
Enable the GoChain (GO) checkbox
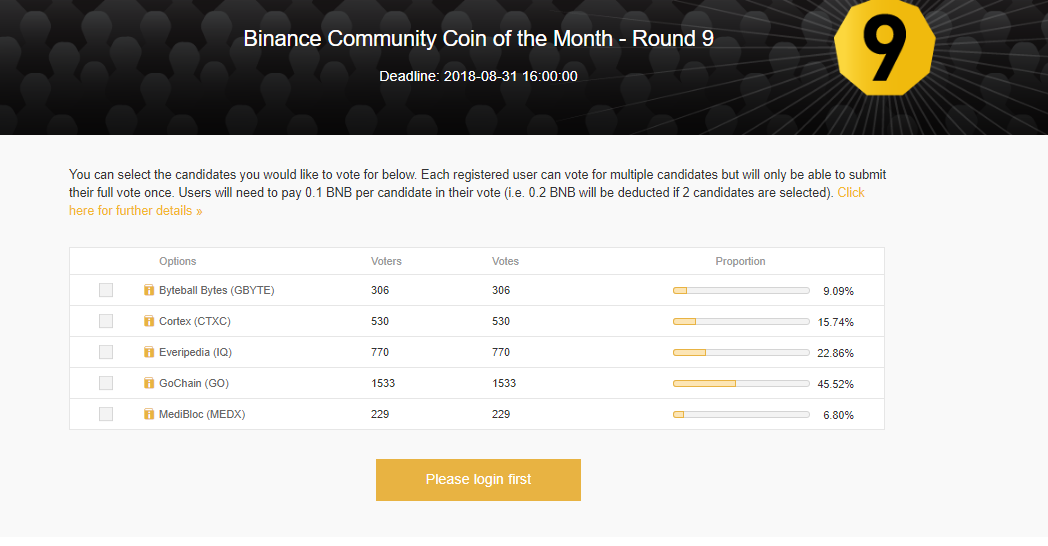(106, 383)
